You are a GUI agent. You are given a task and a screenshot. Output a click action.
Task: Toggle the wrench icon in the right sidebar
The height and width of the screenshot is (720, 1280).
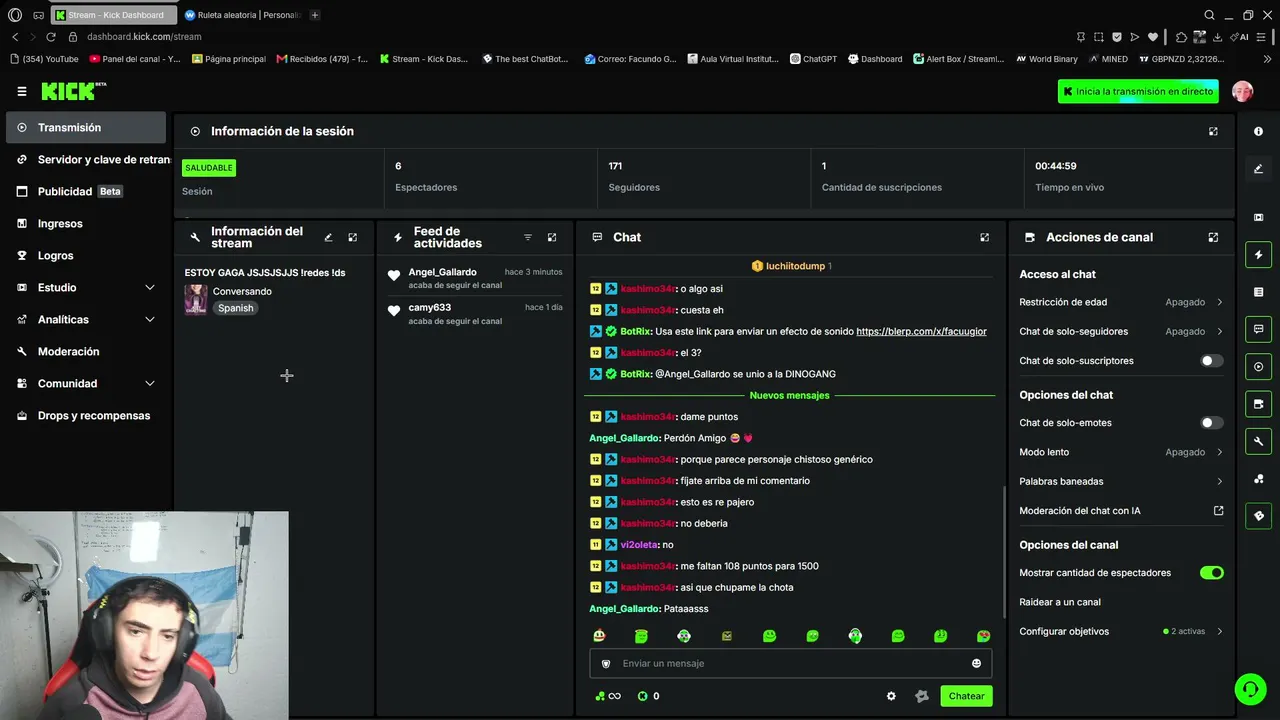(x=1258, y=441)
